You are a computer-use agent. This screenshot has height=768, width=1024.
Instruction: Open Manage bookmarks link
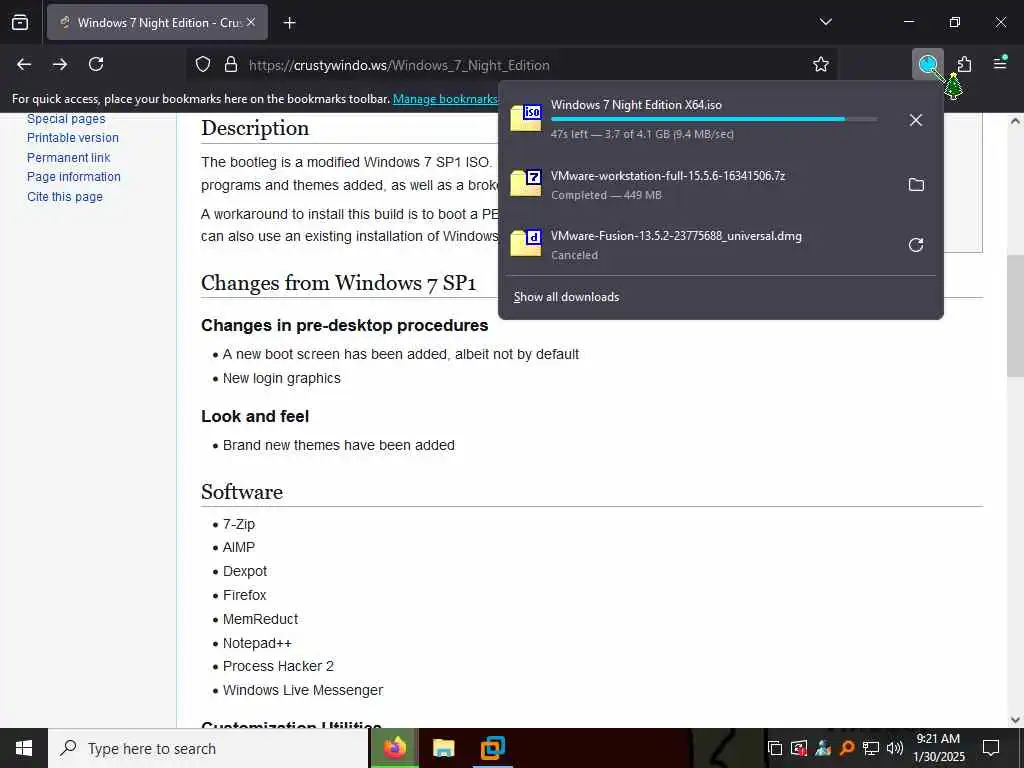(x=445, y=99)
